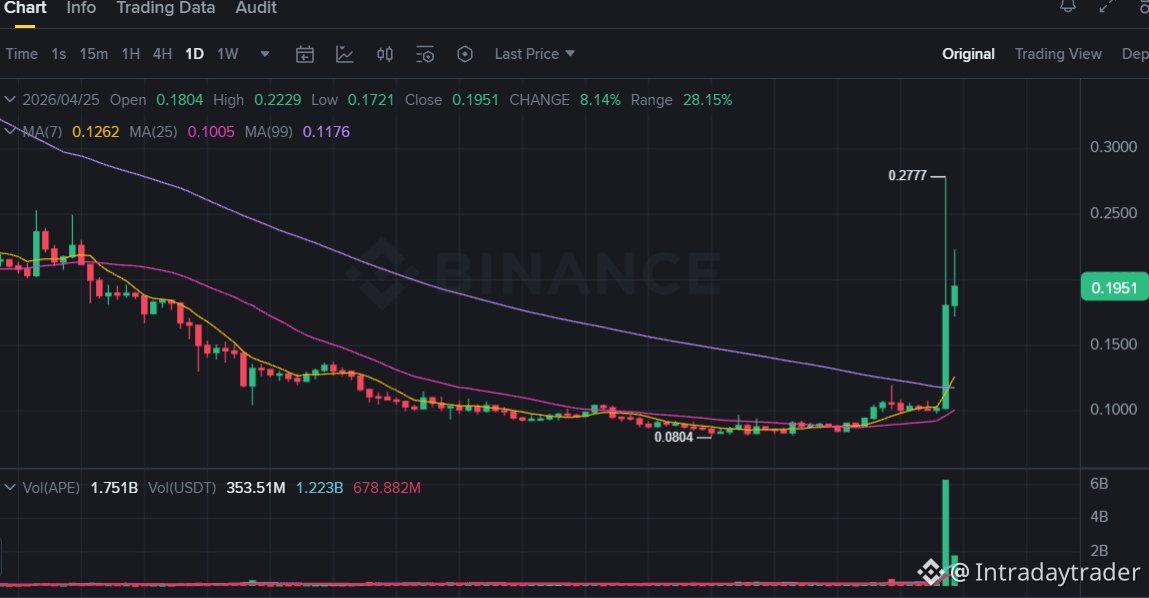Viewport: 1149px width, 598px height.
Task: Click the candle date 2026/04/25
Action: [x=61, y=100]
